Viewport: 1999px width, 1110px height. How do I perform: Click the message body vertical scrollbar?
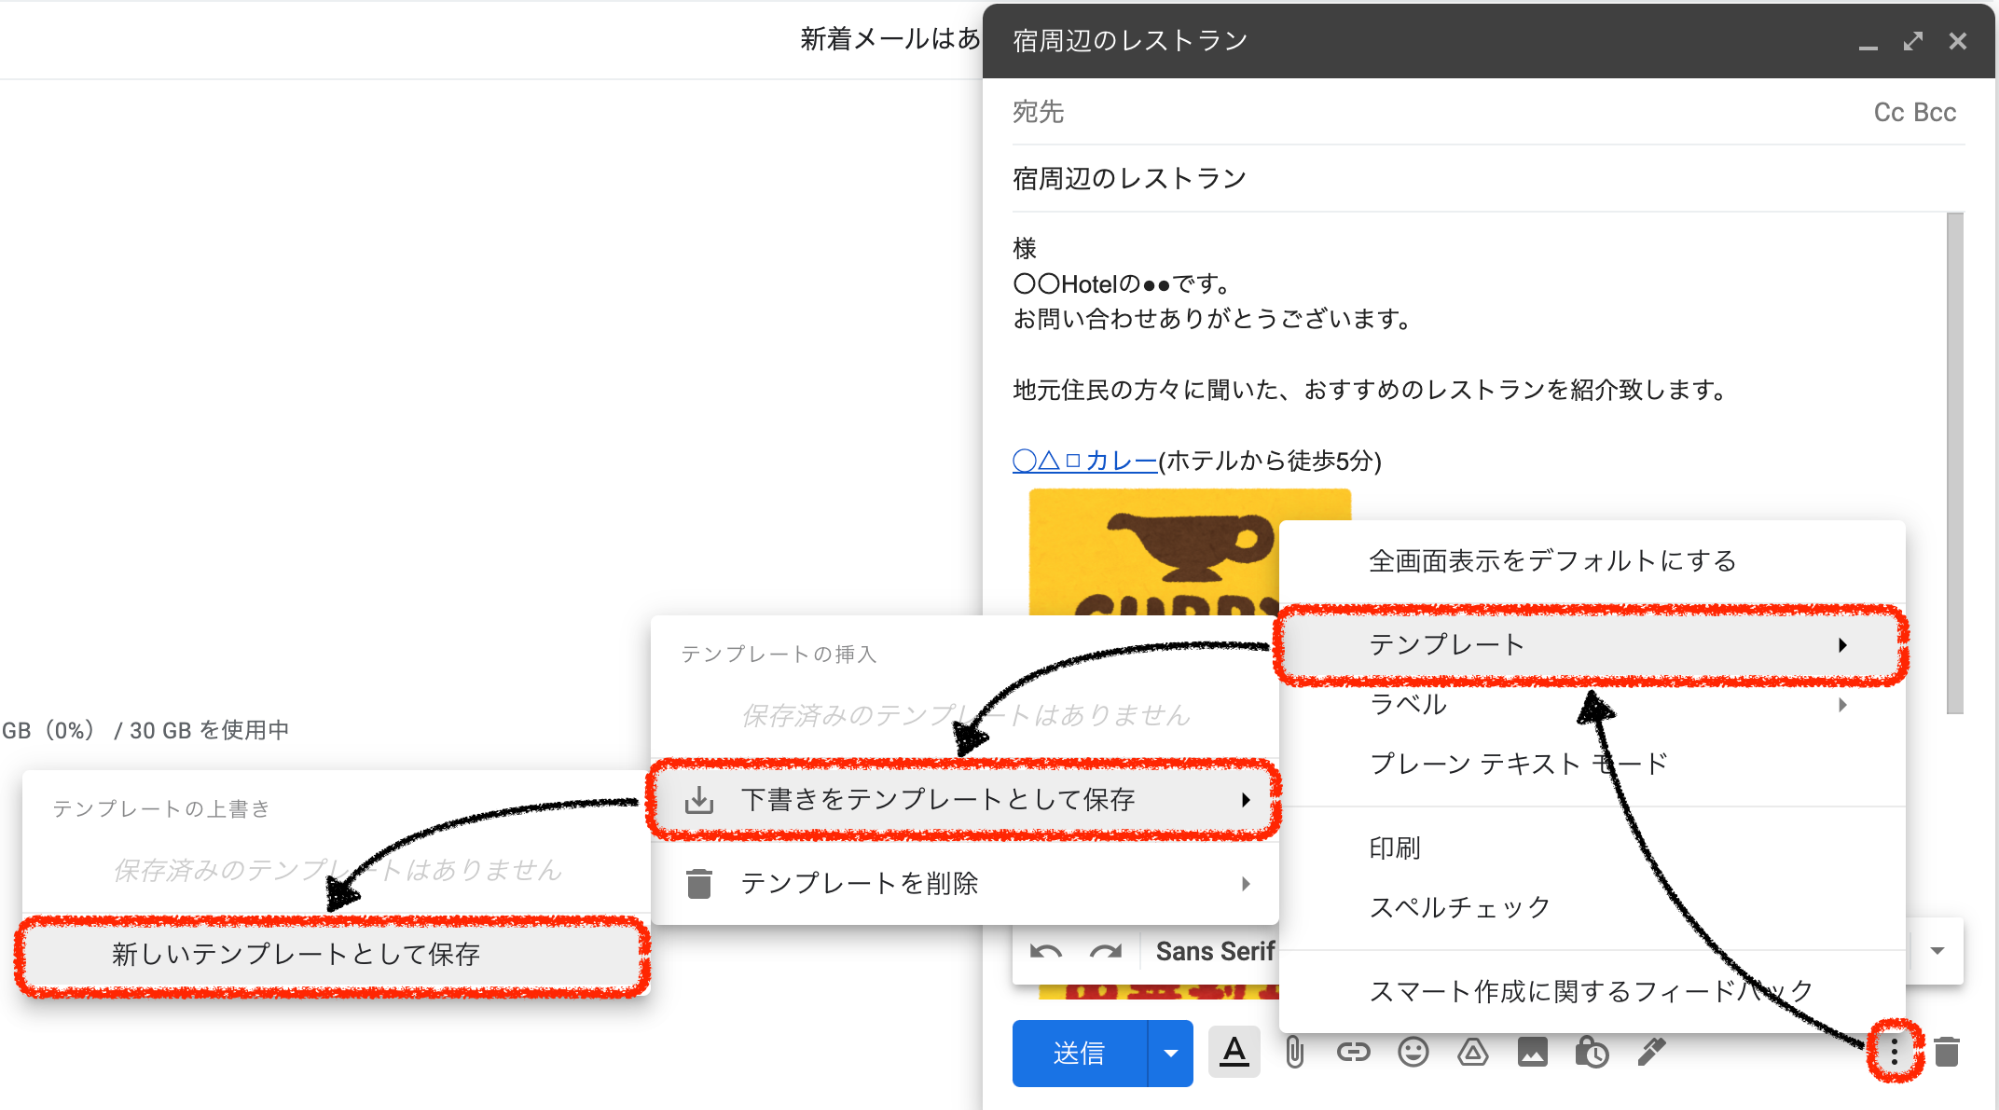coord(1954,462)
